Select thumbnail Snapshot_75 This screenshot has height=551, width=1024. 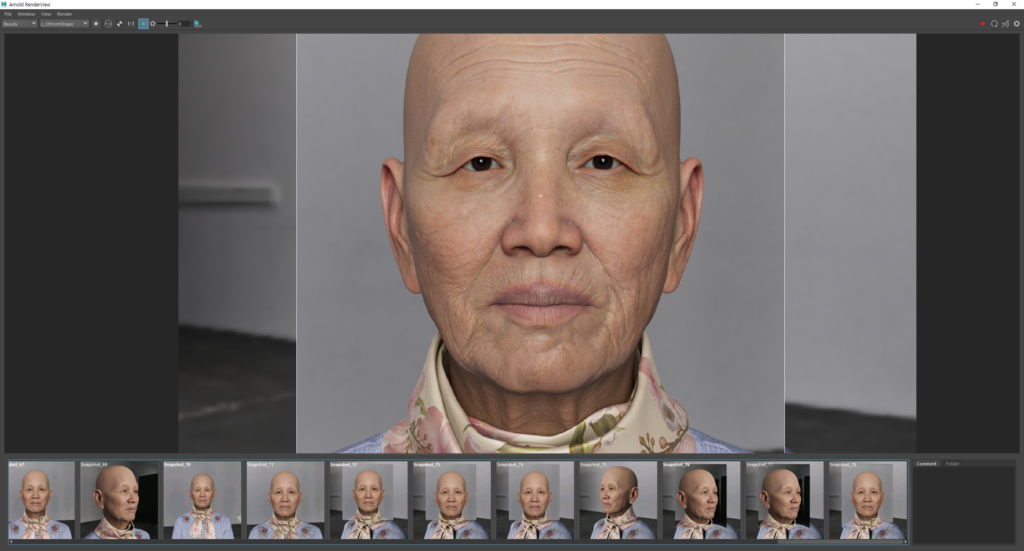point(618,500)
